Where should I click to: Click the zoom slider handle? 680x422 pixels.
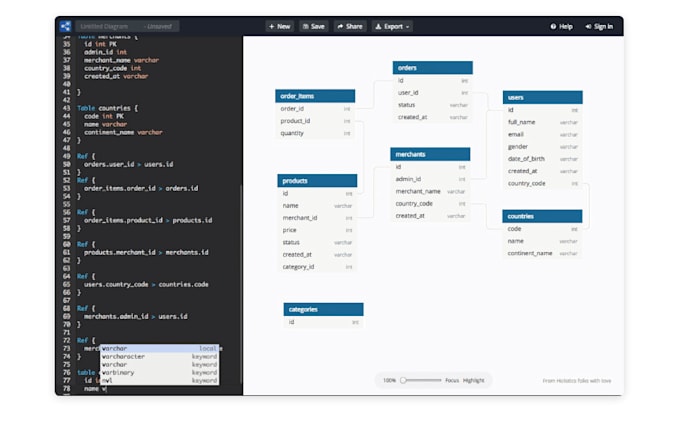tap(403, 380)
